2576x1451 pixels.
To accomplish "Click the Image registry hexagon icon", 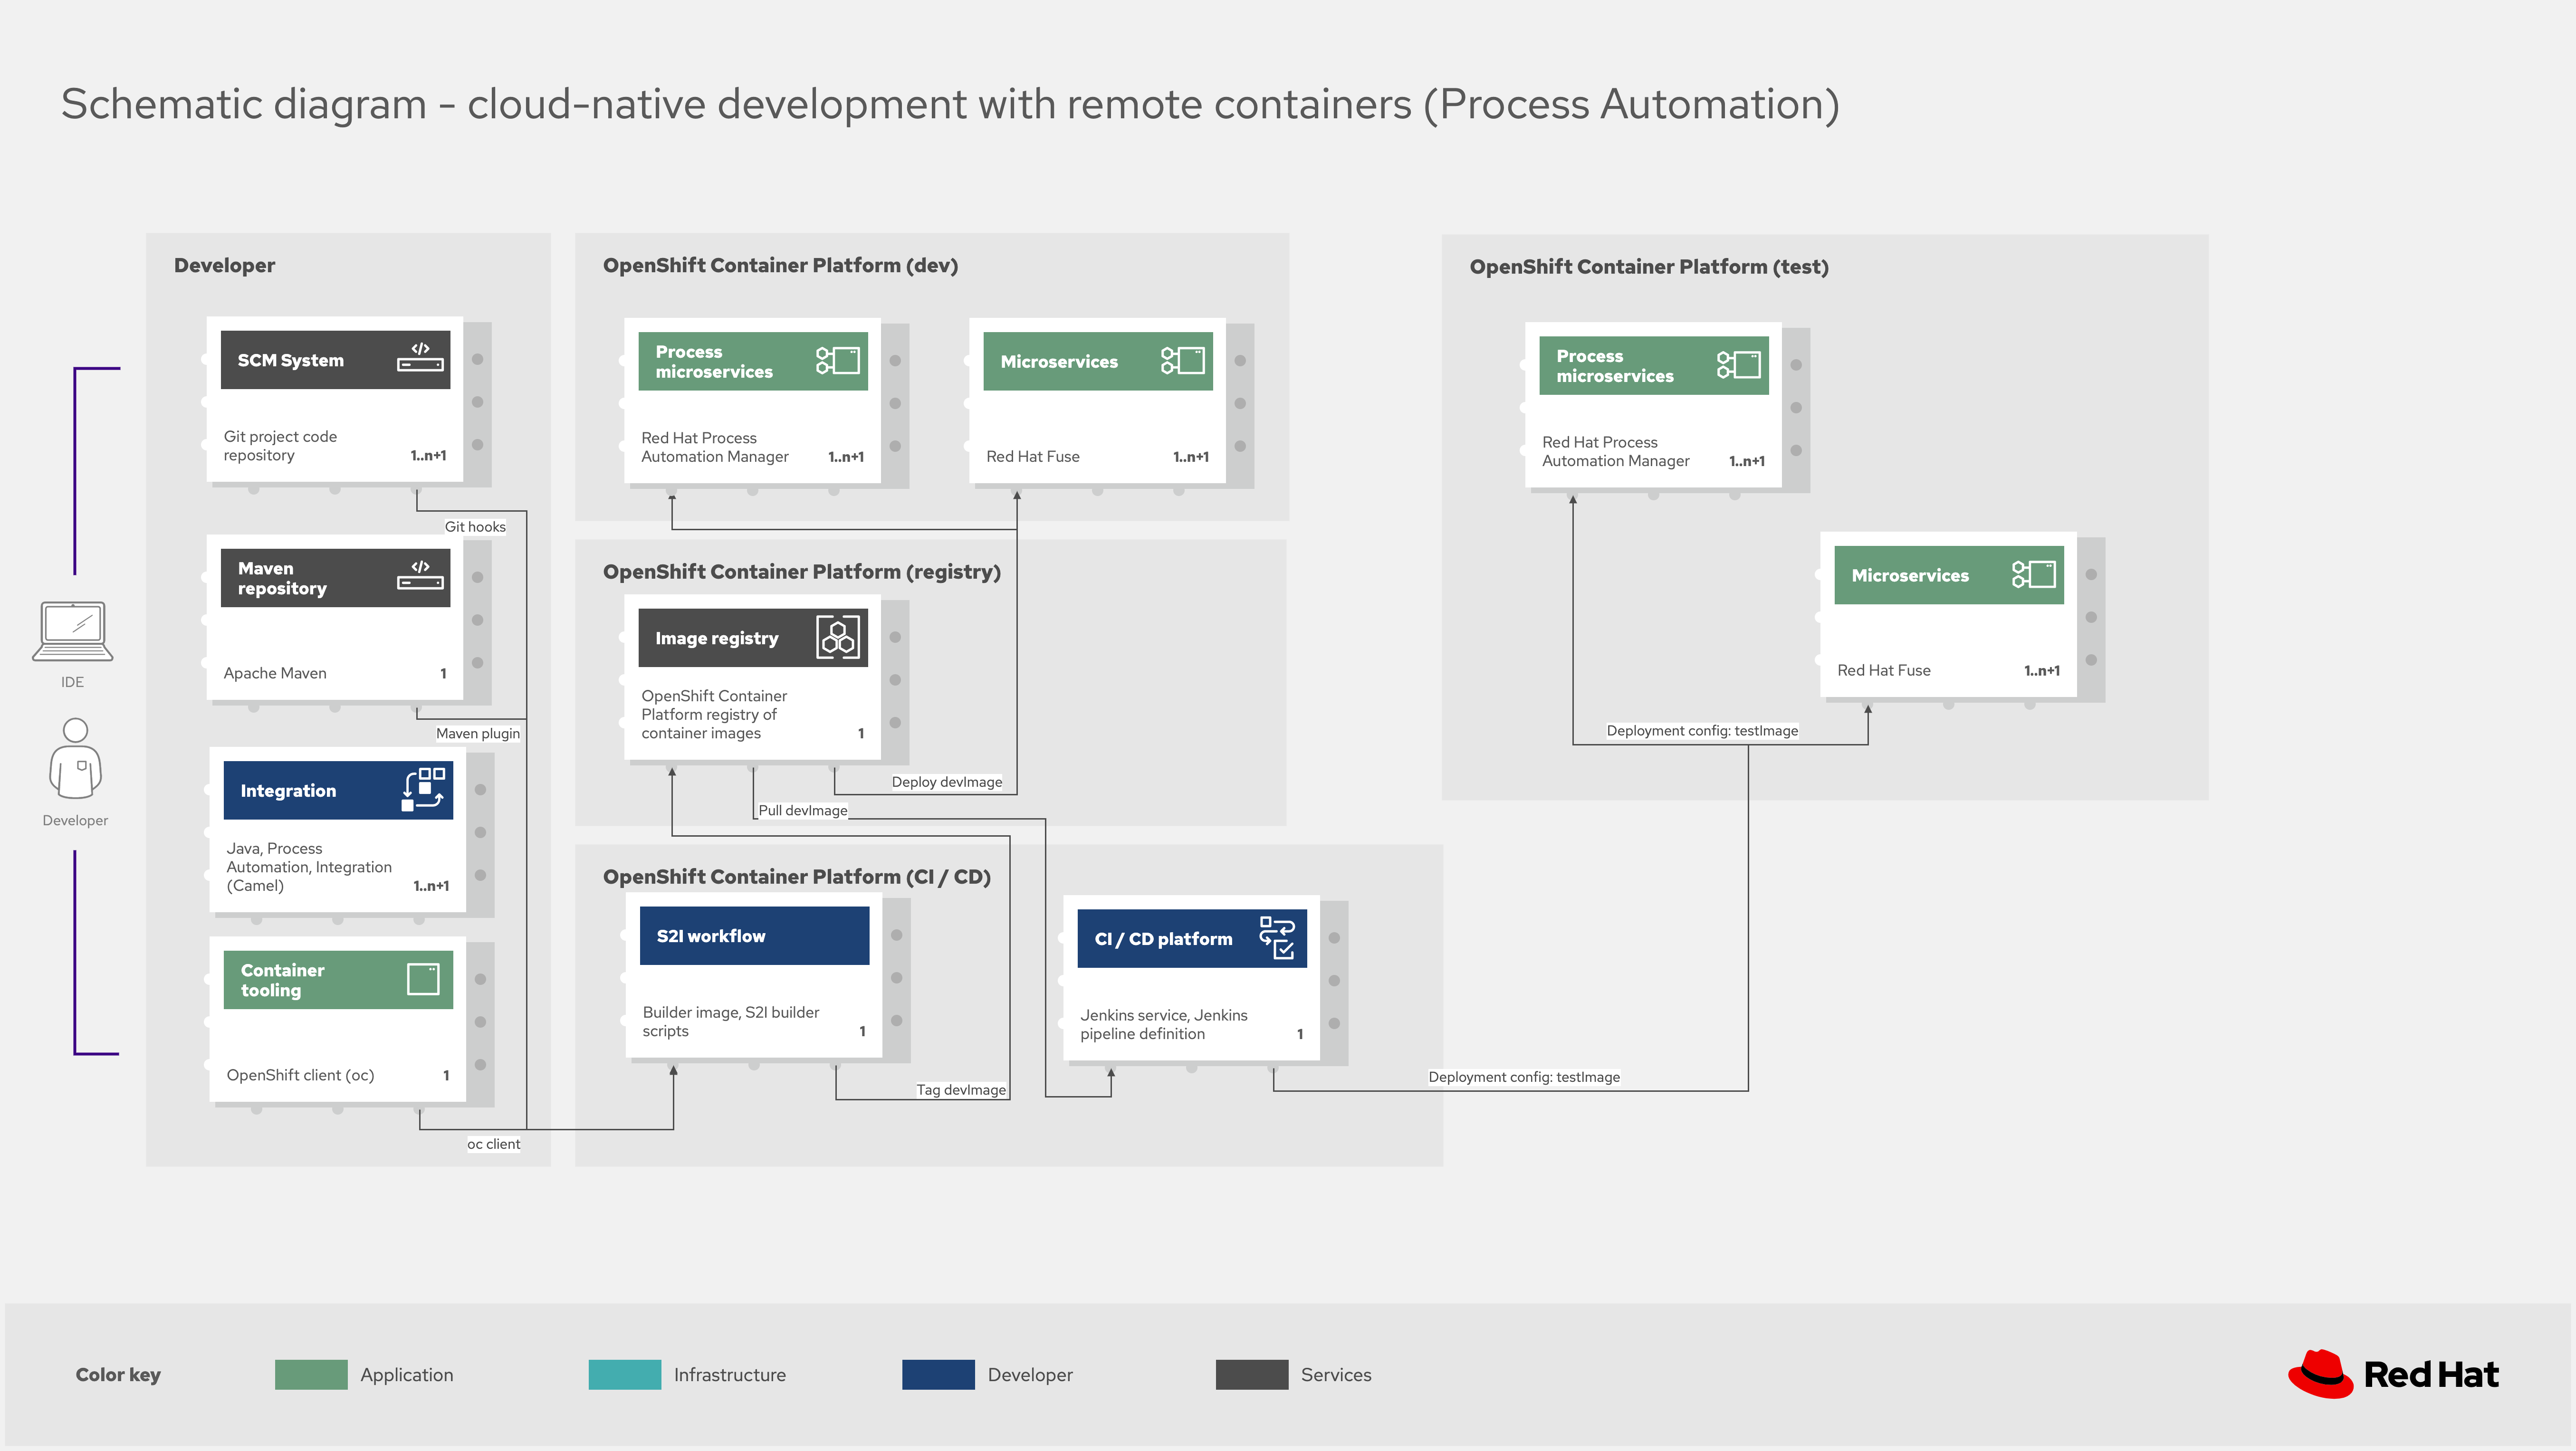I will pyautogui.click(x=838, y=637).
